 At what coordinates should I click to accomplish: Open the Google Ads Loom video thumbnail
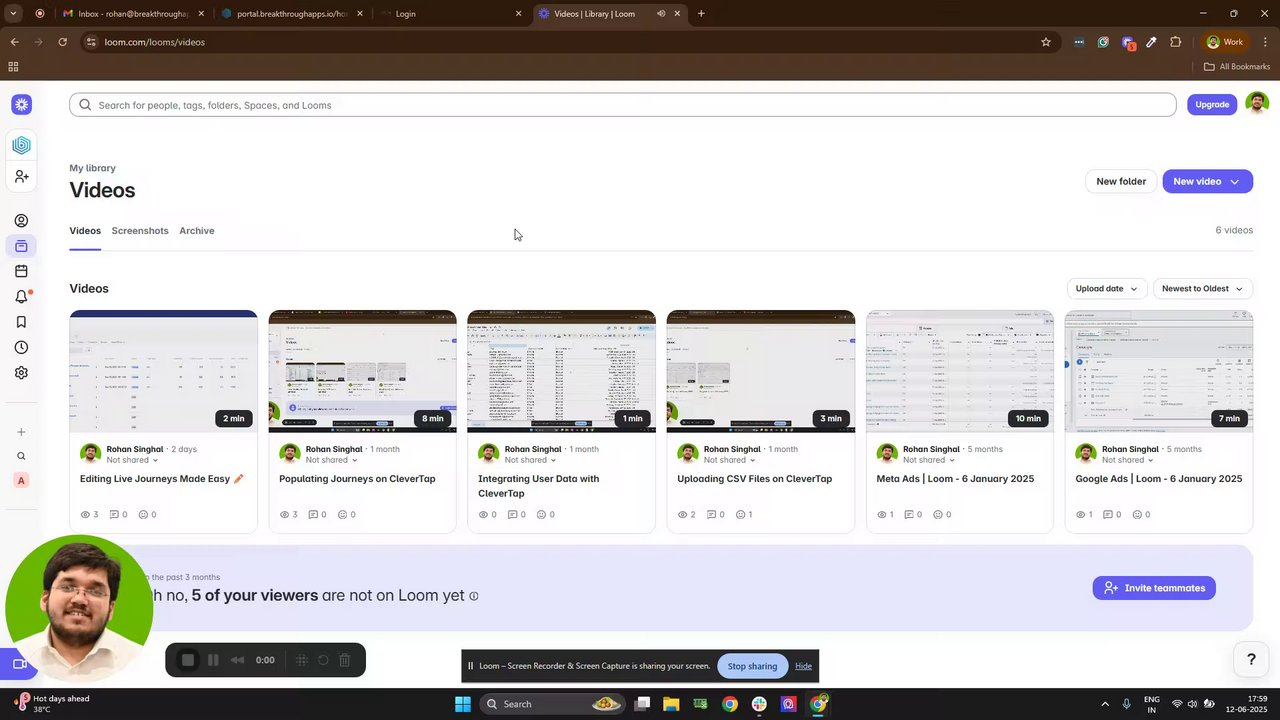click(x=1158, y=371)
